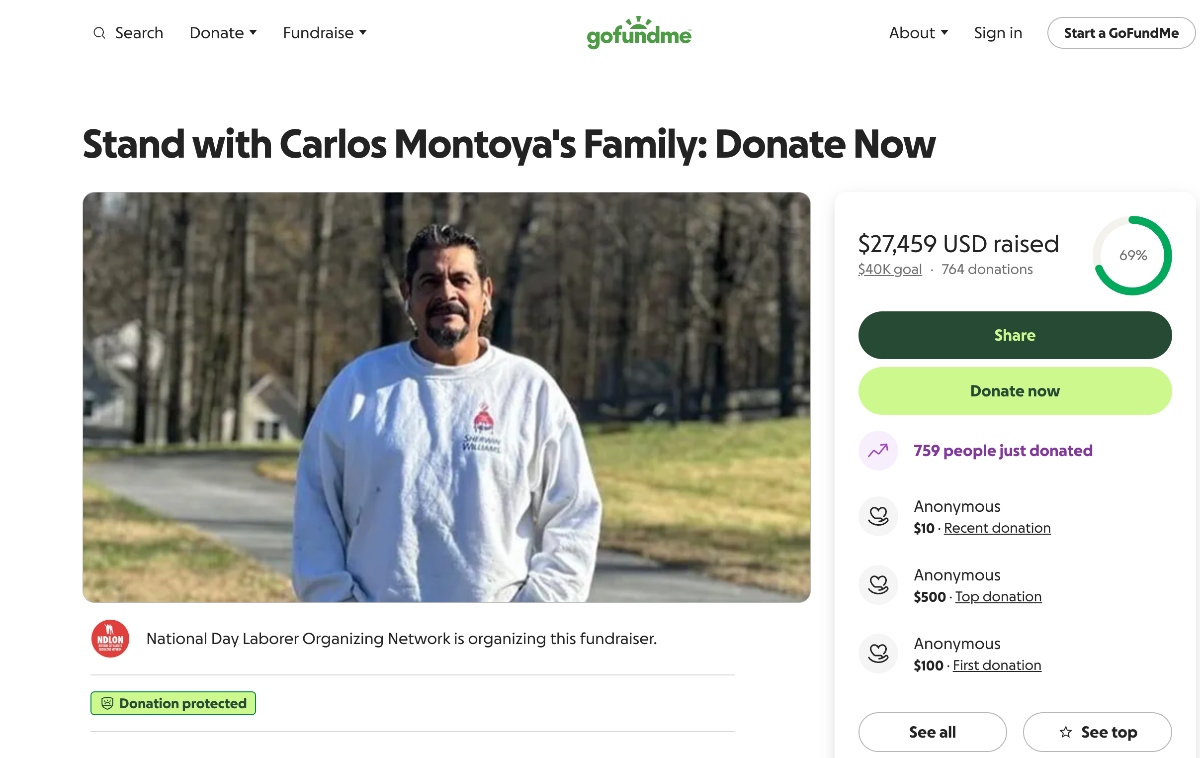1200x758 pixels.
Task: Click the search magnifier icon
Action: pos(99,33)
